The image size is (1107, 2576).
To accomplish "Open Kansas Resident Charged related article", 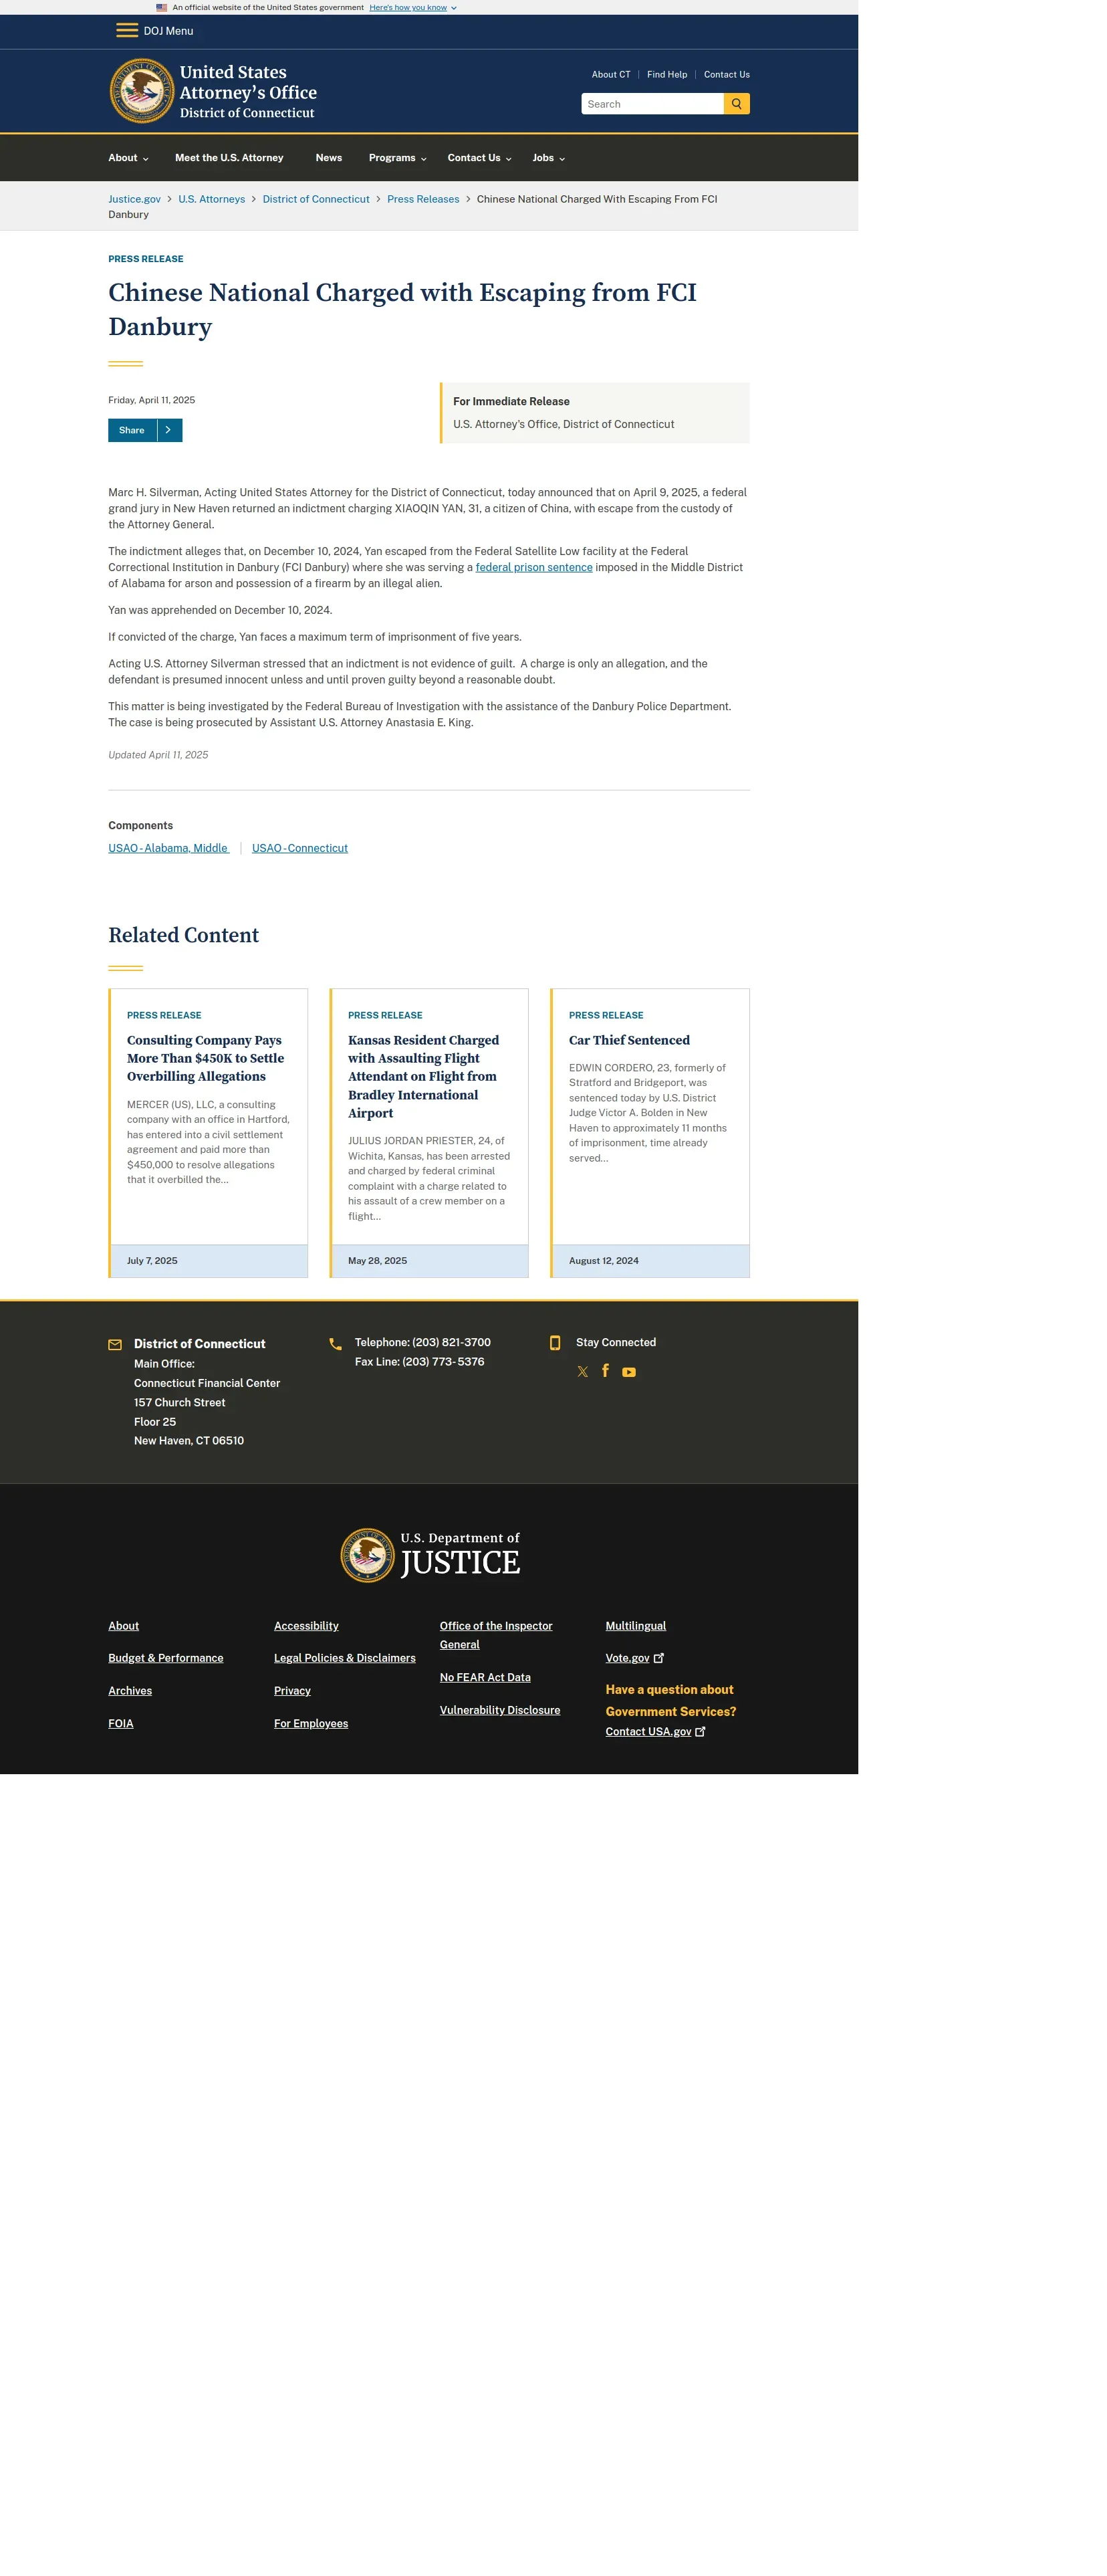I will point(423,1077).
